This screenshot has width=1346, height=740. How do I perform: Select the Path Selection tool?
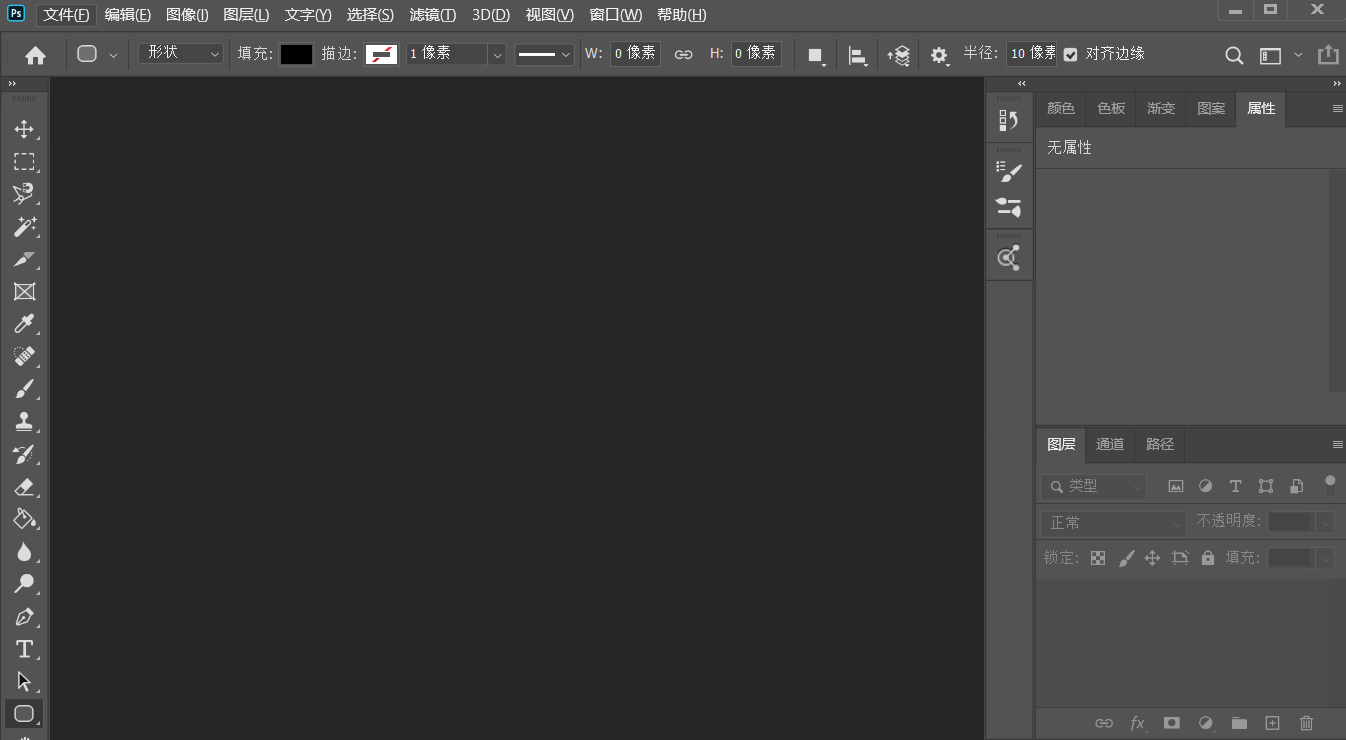click(x=24, y=681)
